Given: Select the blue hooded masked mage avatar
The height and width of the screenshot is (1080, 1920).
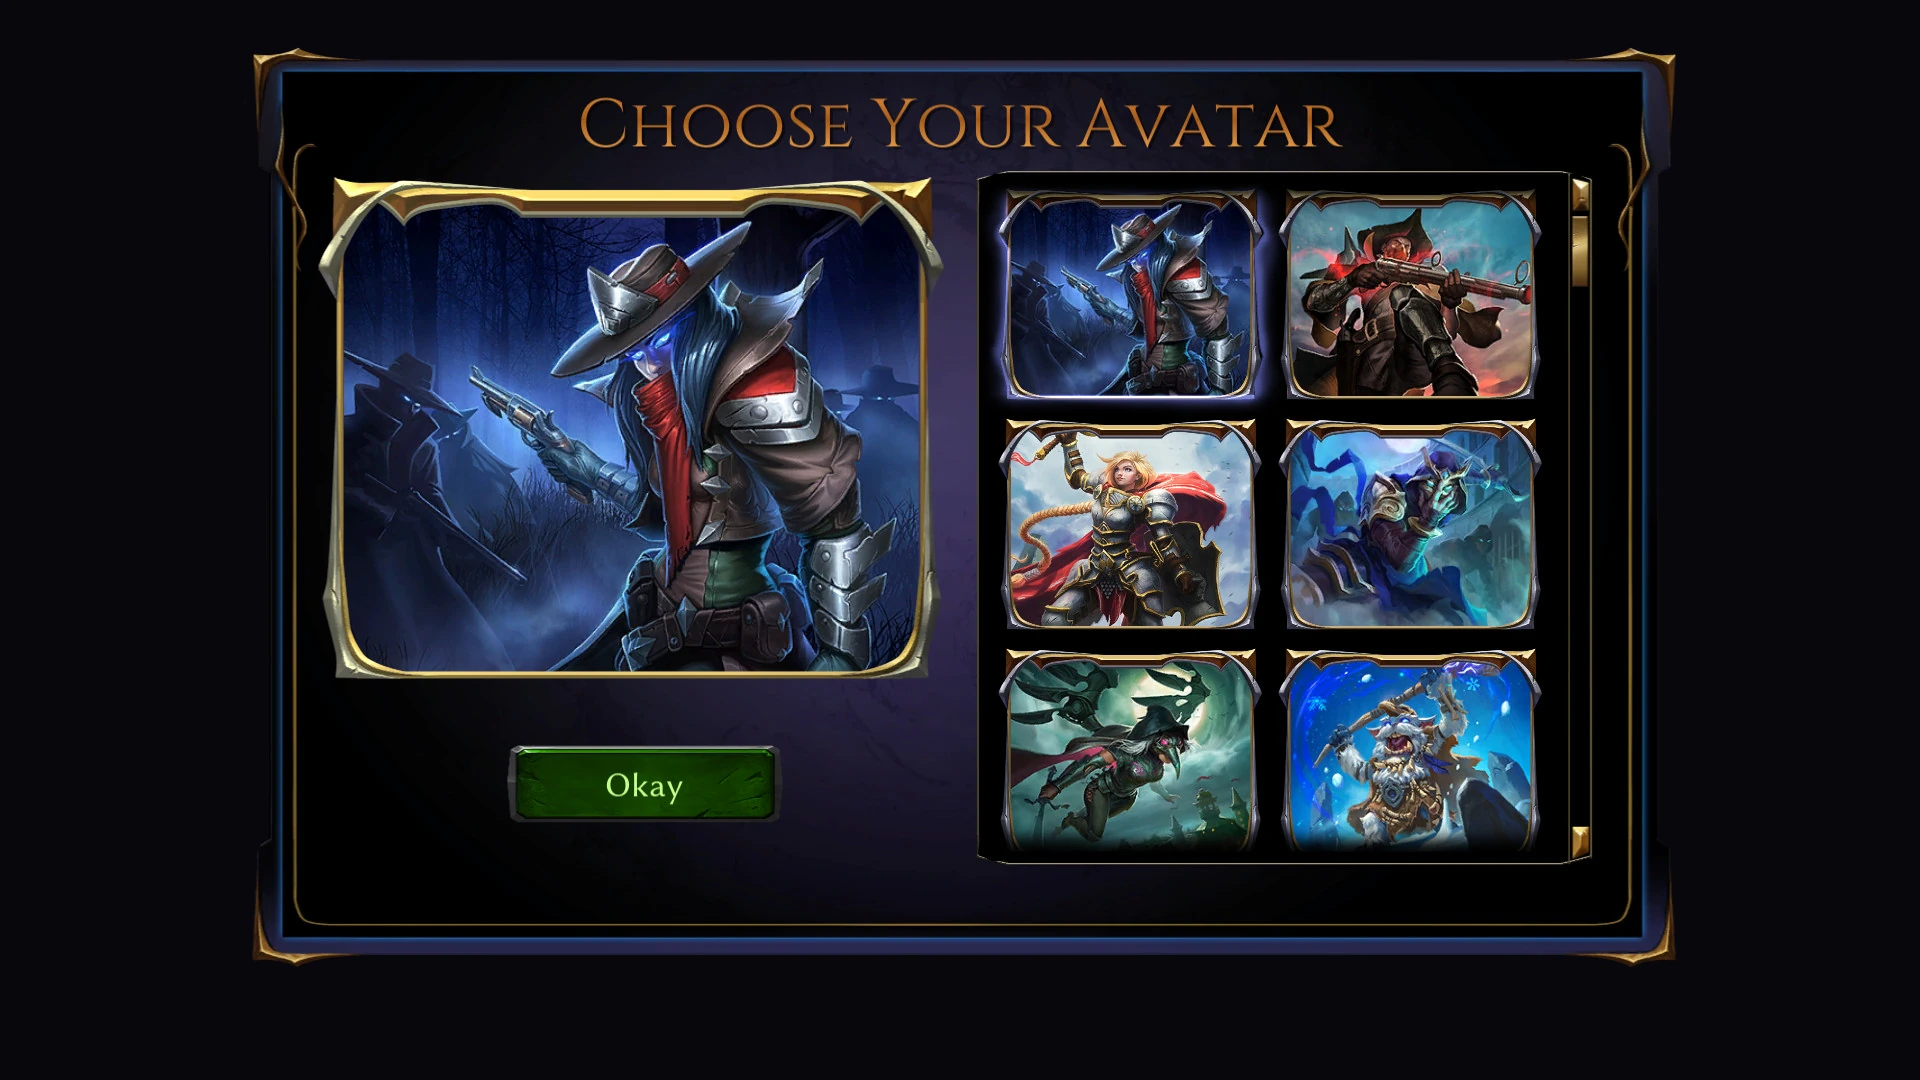Looking at the screenshot, I should pos(1411,525).
